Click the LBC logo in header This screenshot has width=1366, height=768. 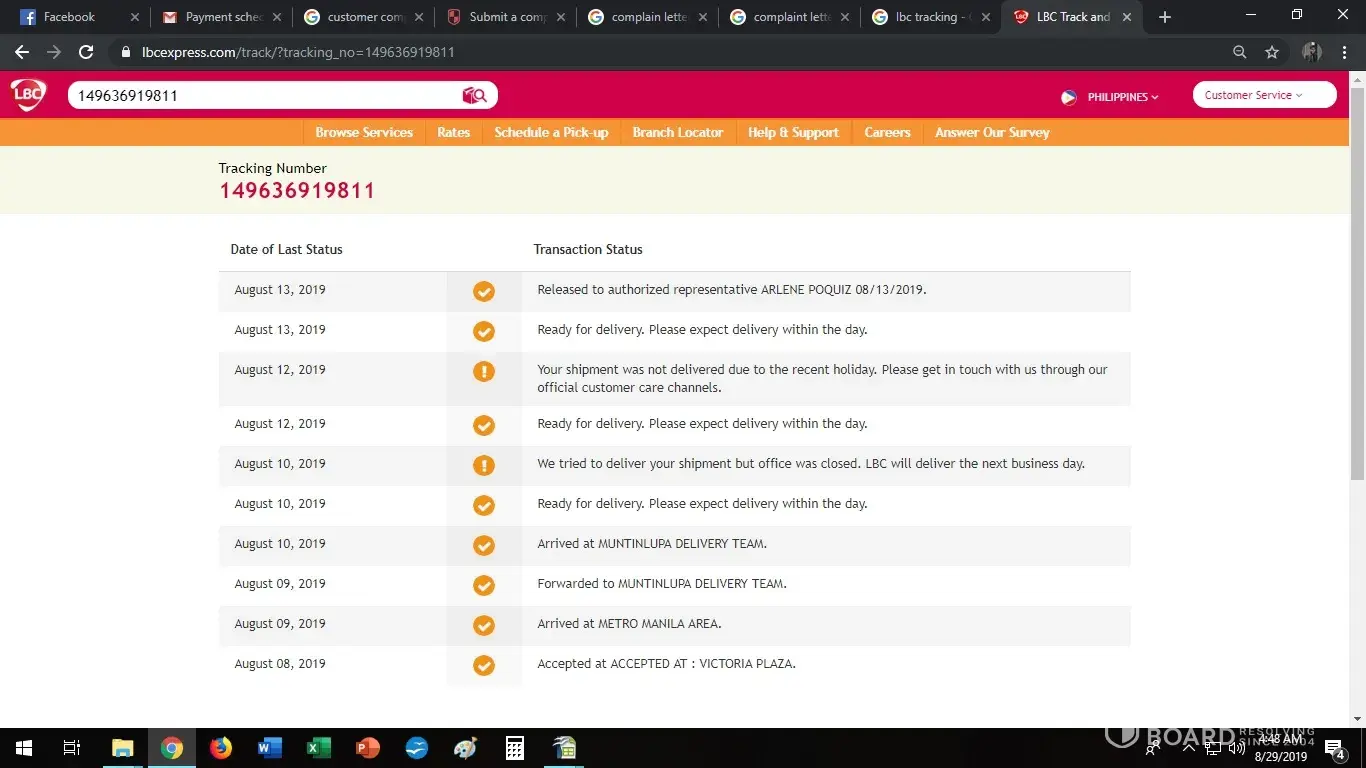(28, 95)
